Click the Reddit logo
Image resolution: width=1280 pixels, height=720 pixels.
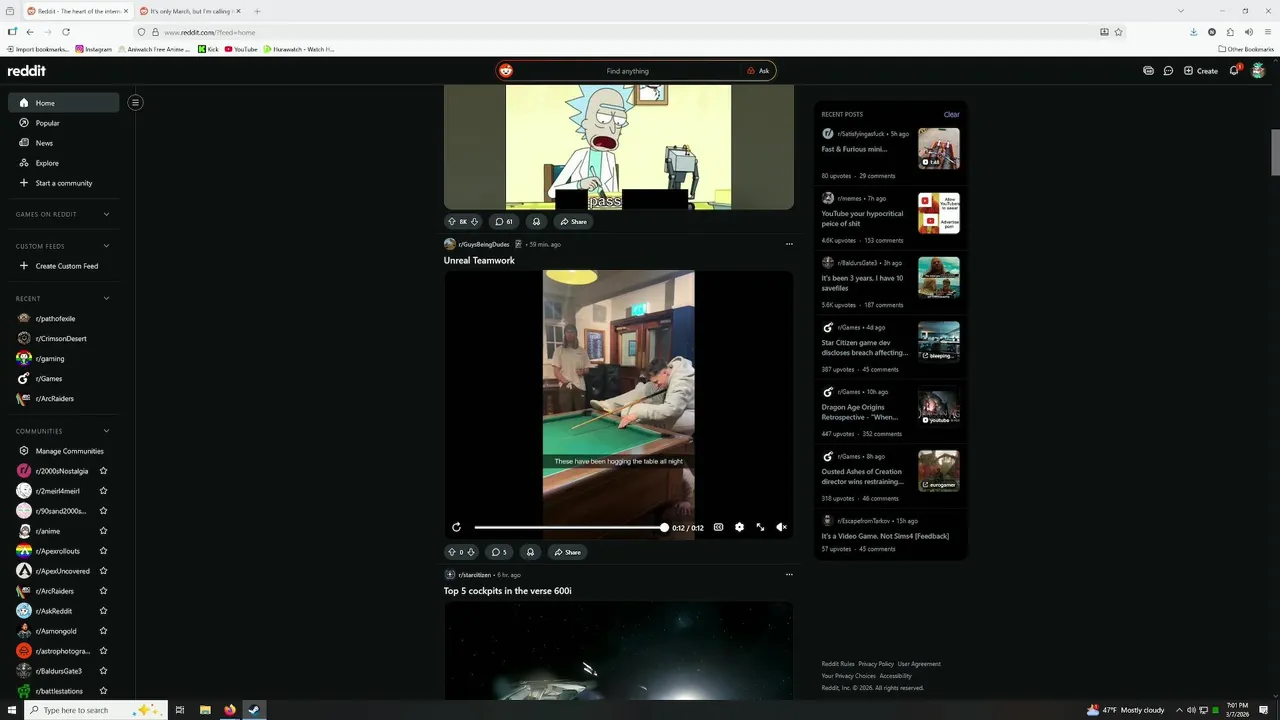[27, 71]
